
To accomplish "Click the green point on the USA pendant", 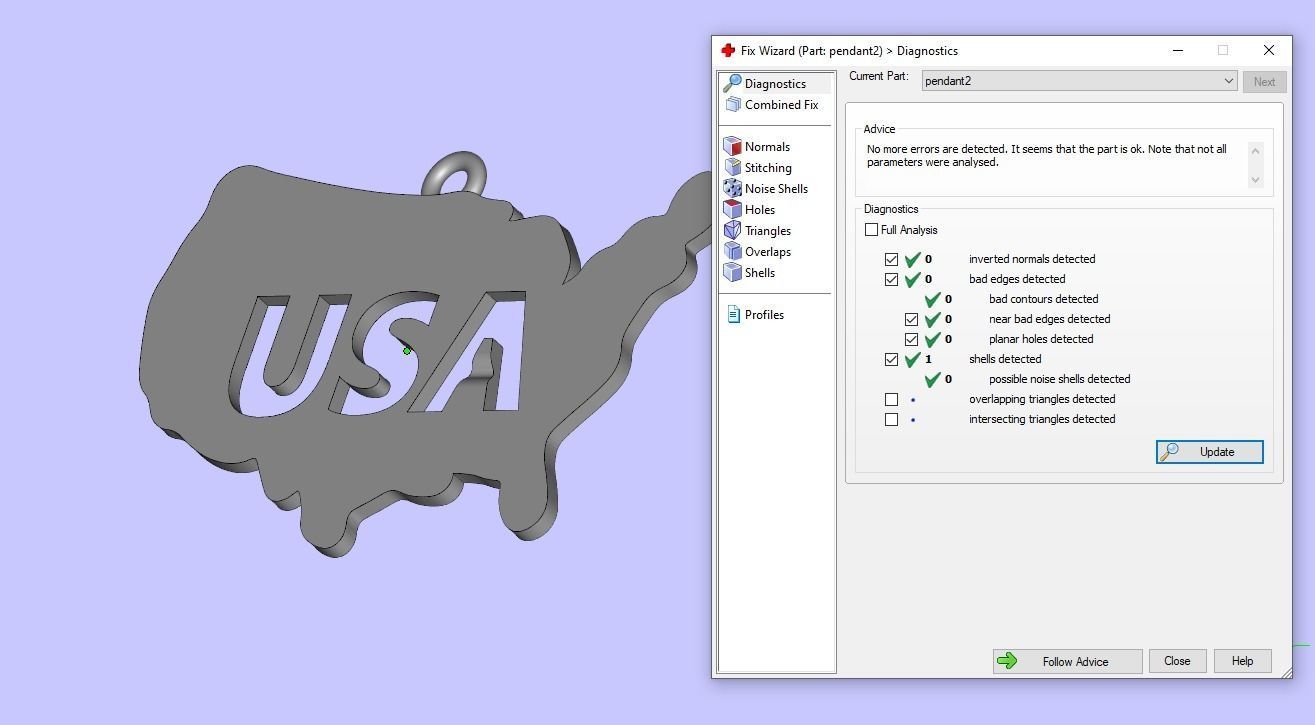I will click(x=407, y=350).
